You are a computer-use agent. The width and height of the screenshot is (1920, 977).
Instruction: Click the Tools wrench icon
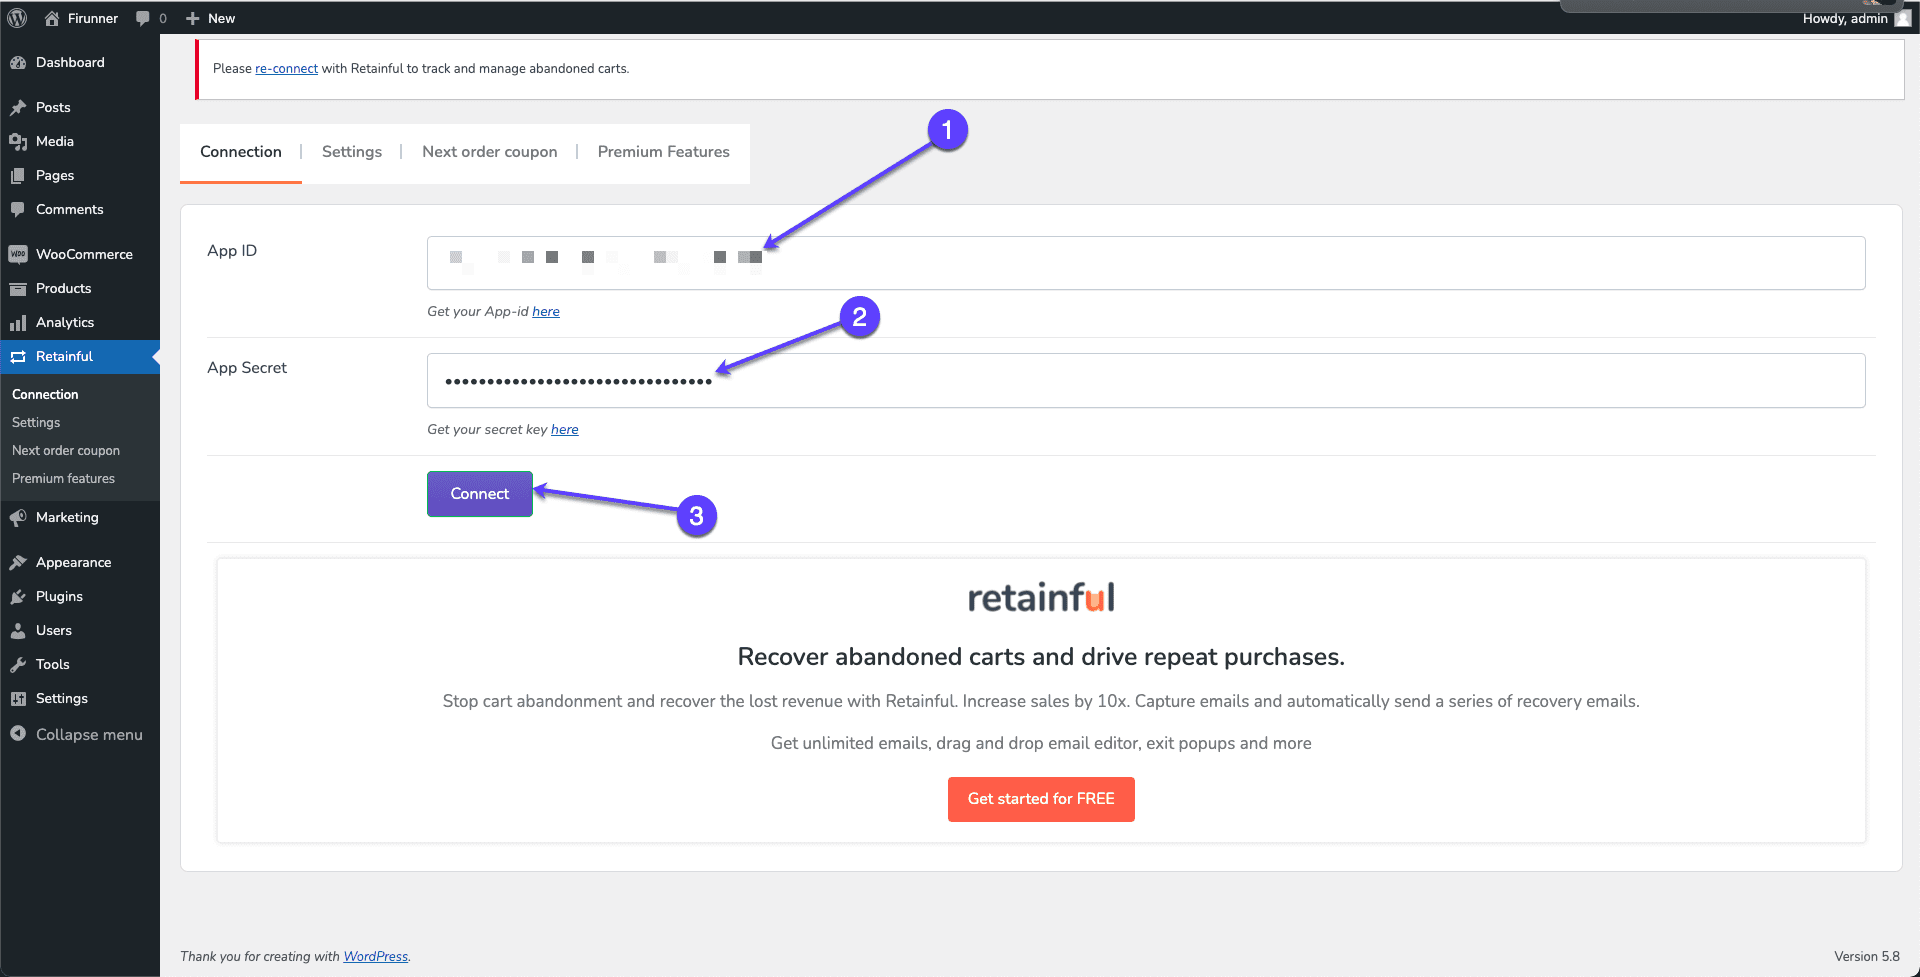tap(18, 664)
